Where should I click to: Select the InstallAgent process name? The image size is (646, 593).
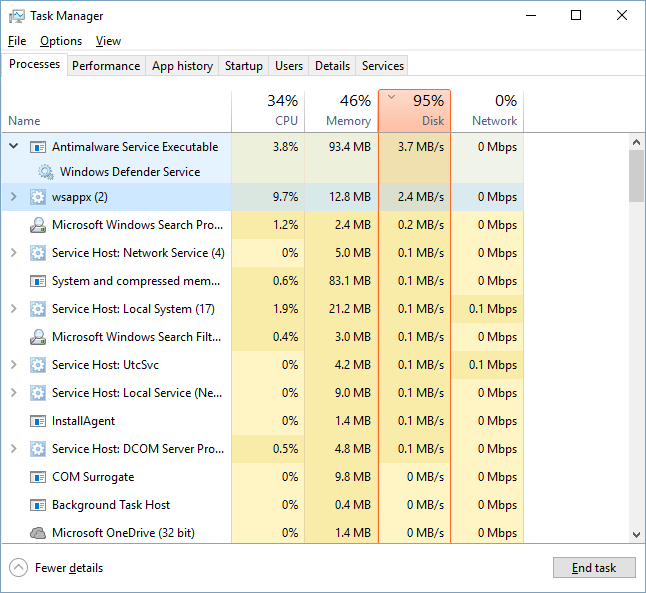pos(83,421)
